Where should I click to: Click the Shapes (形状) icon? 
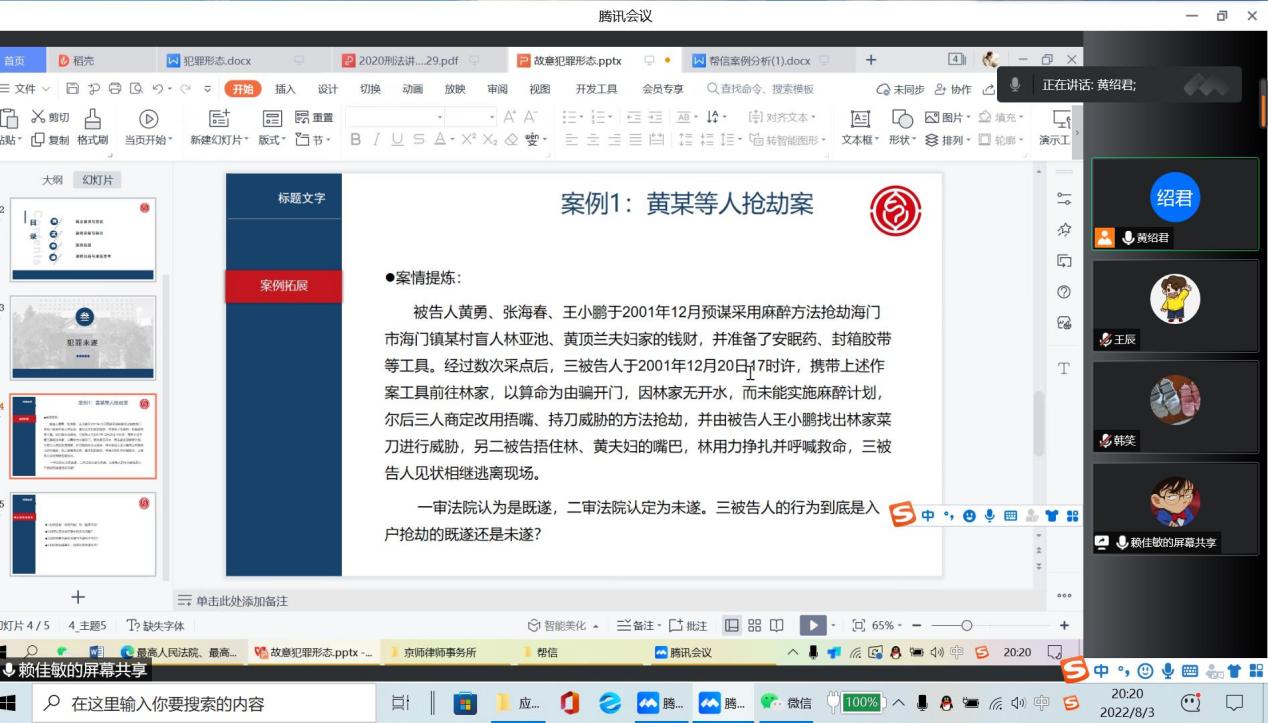pyautogui.click(x=901, y=119)
